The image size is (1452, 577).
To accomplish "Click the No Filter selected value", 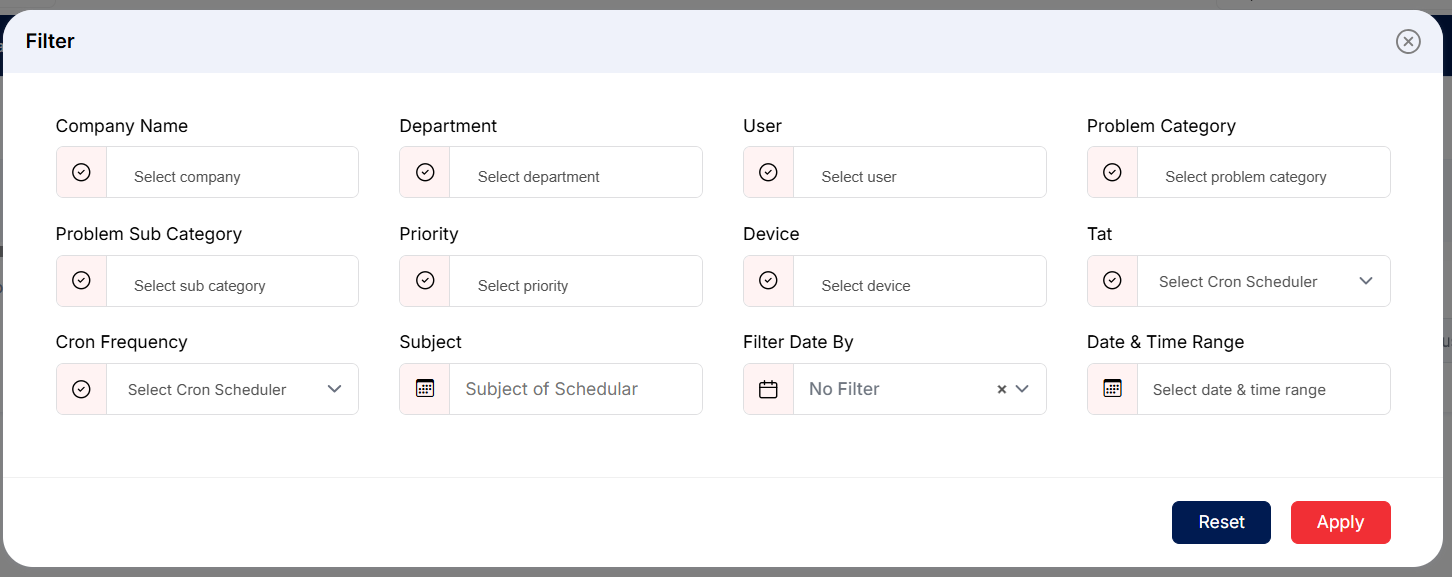I will pos(844,389).
